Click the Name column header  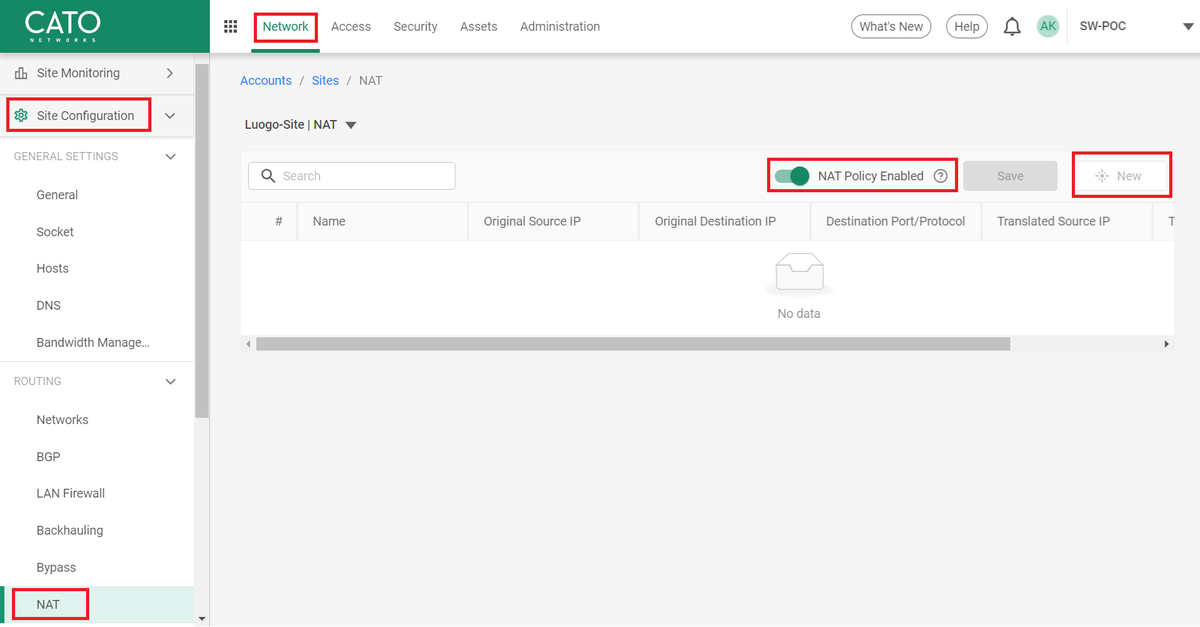click(383, 222)
